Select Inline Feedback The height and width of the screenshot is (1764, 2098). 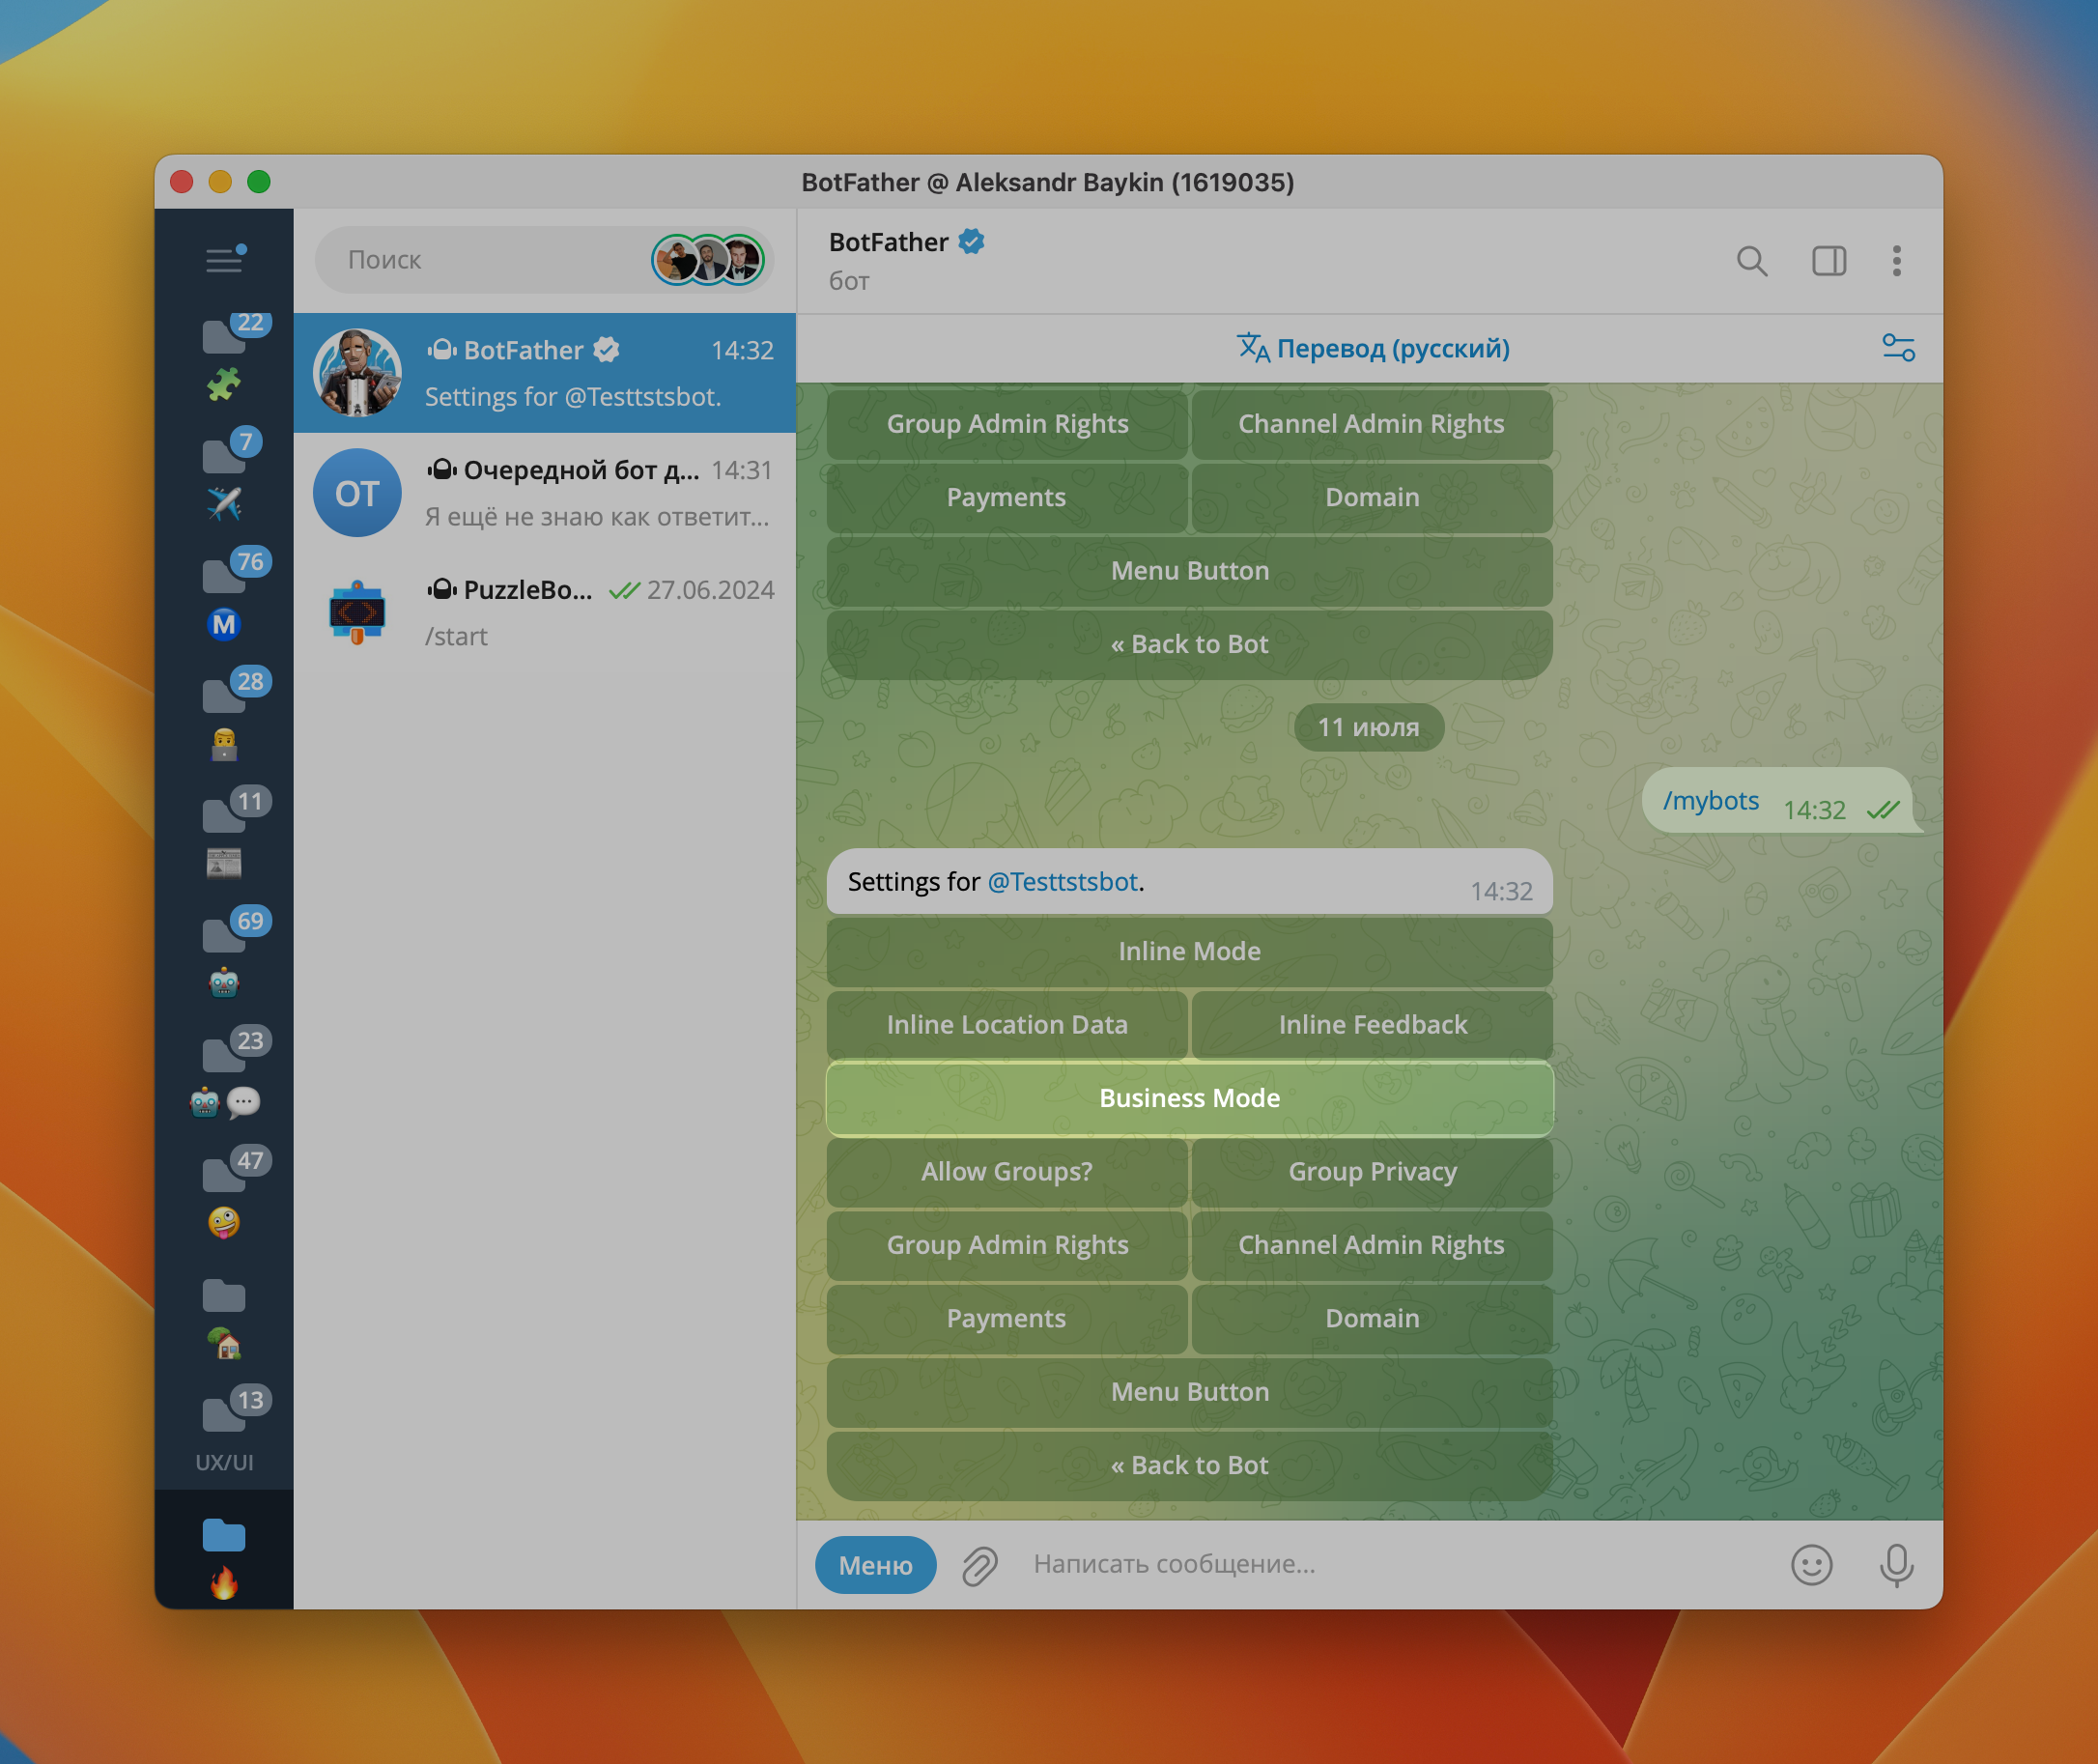[1372, 1025]
